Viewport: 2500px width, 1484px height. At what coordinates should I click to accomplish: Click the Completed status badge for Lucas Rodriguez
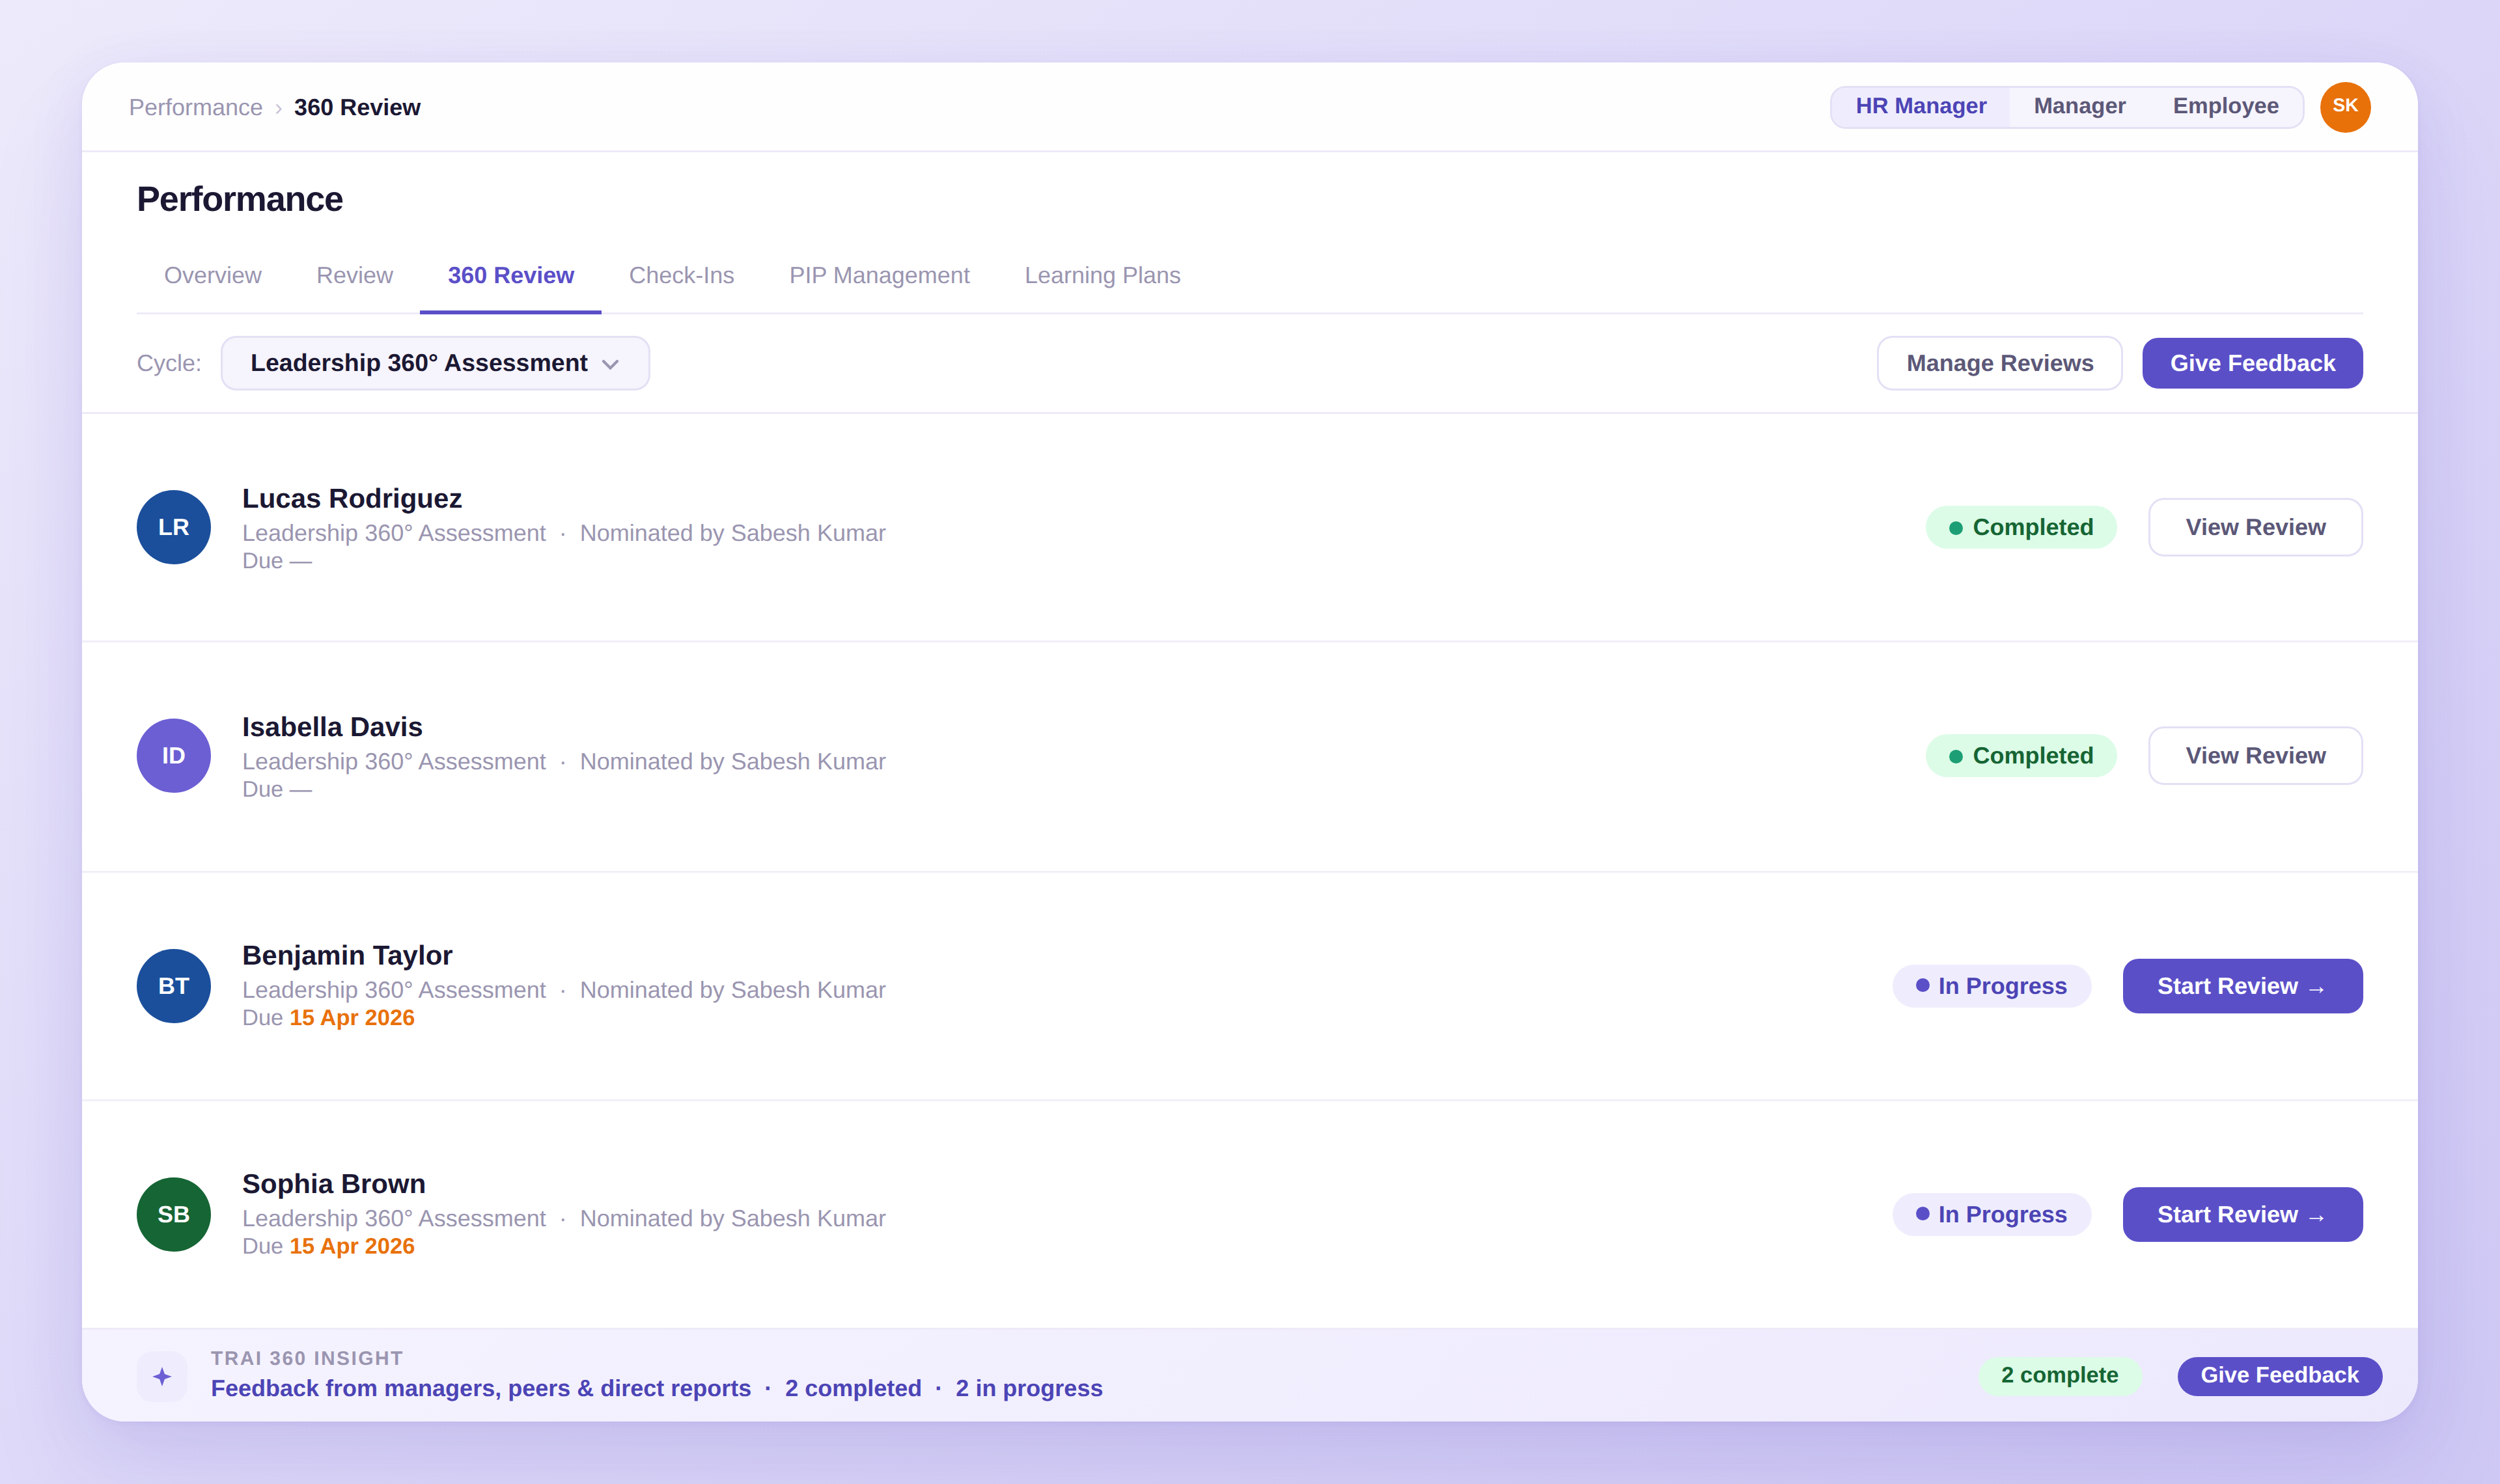pos(2021,526)
